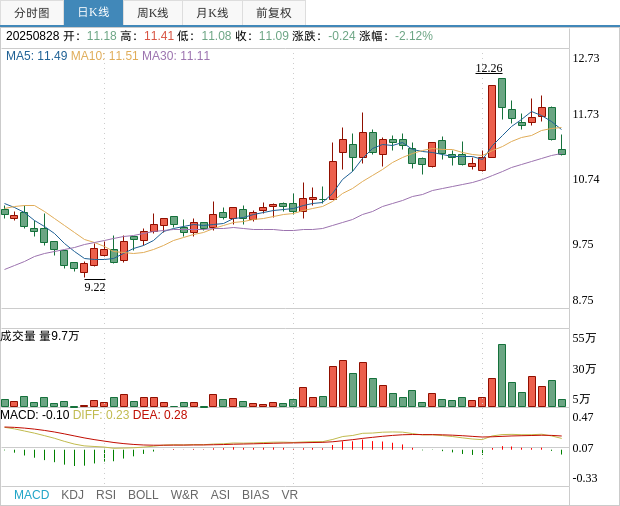Screen dimensions: 620x506
Task: Switch to the ASI indicator
Action: 220,495
